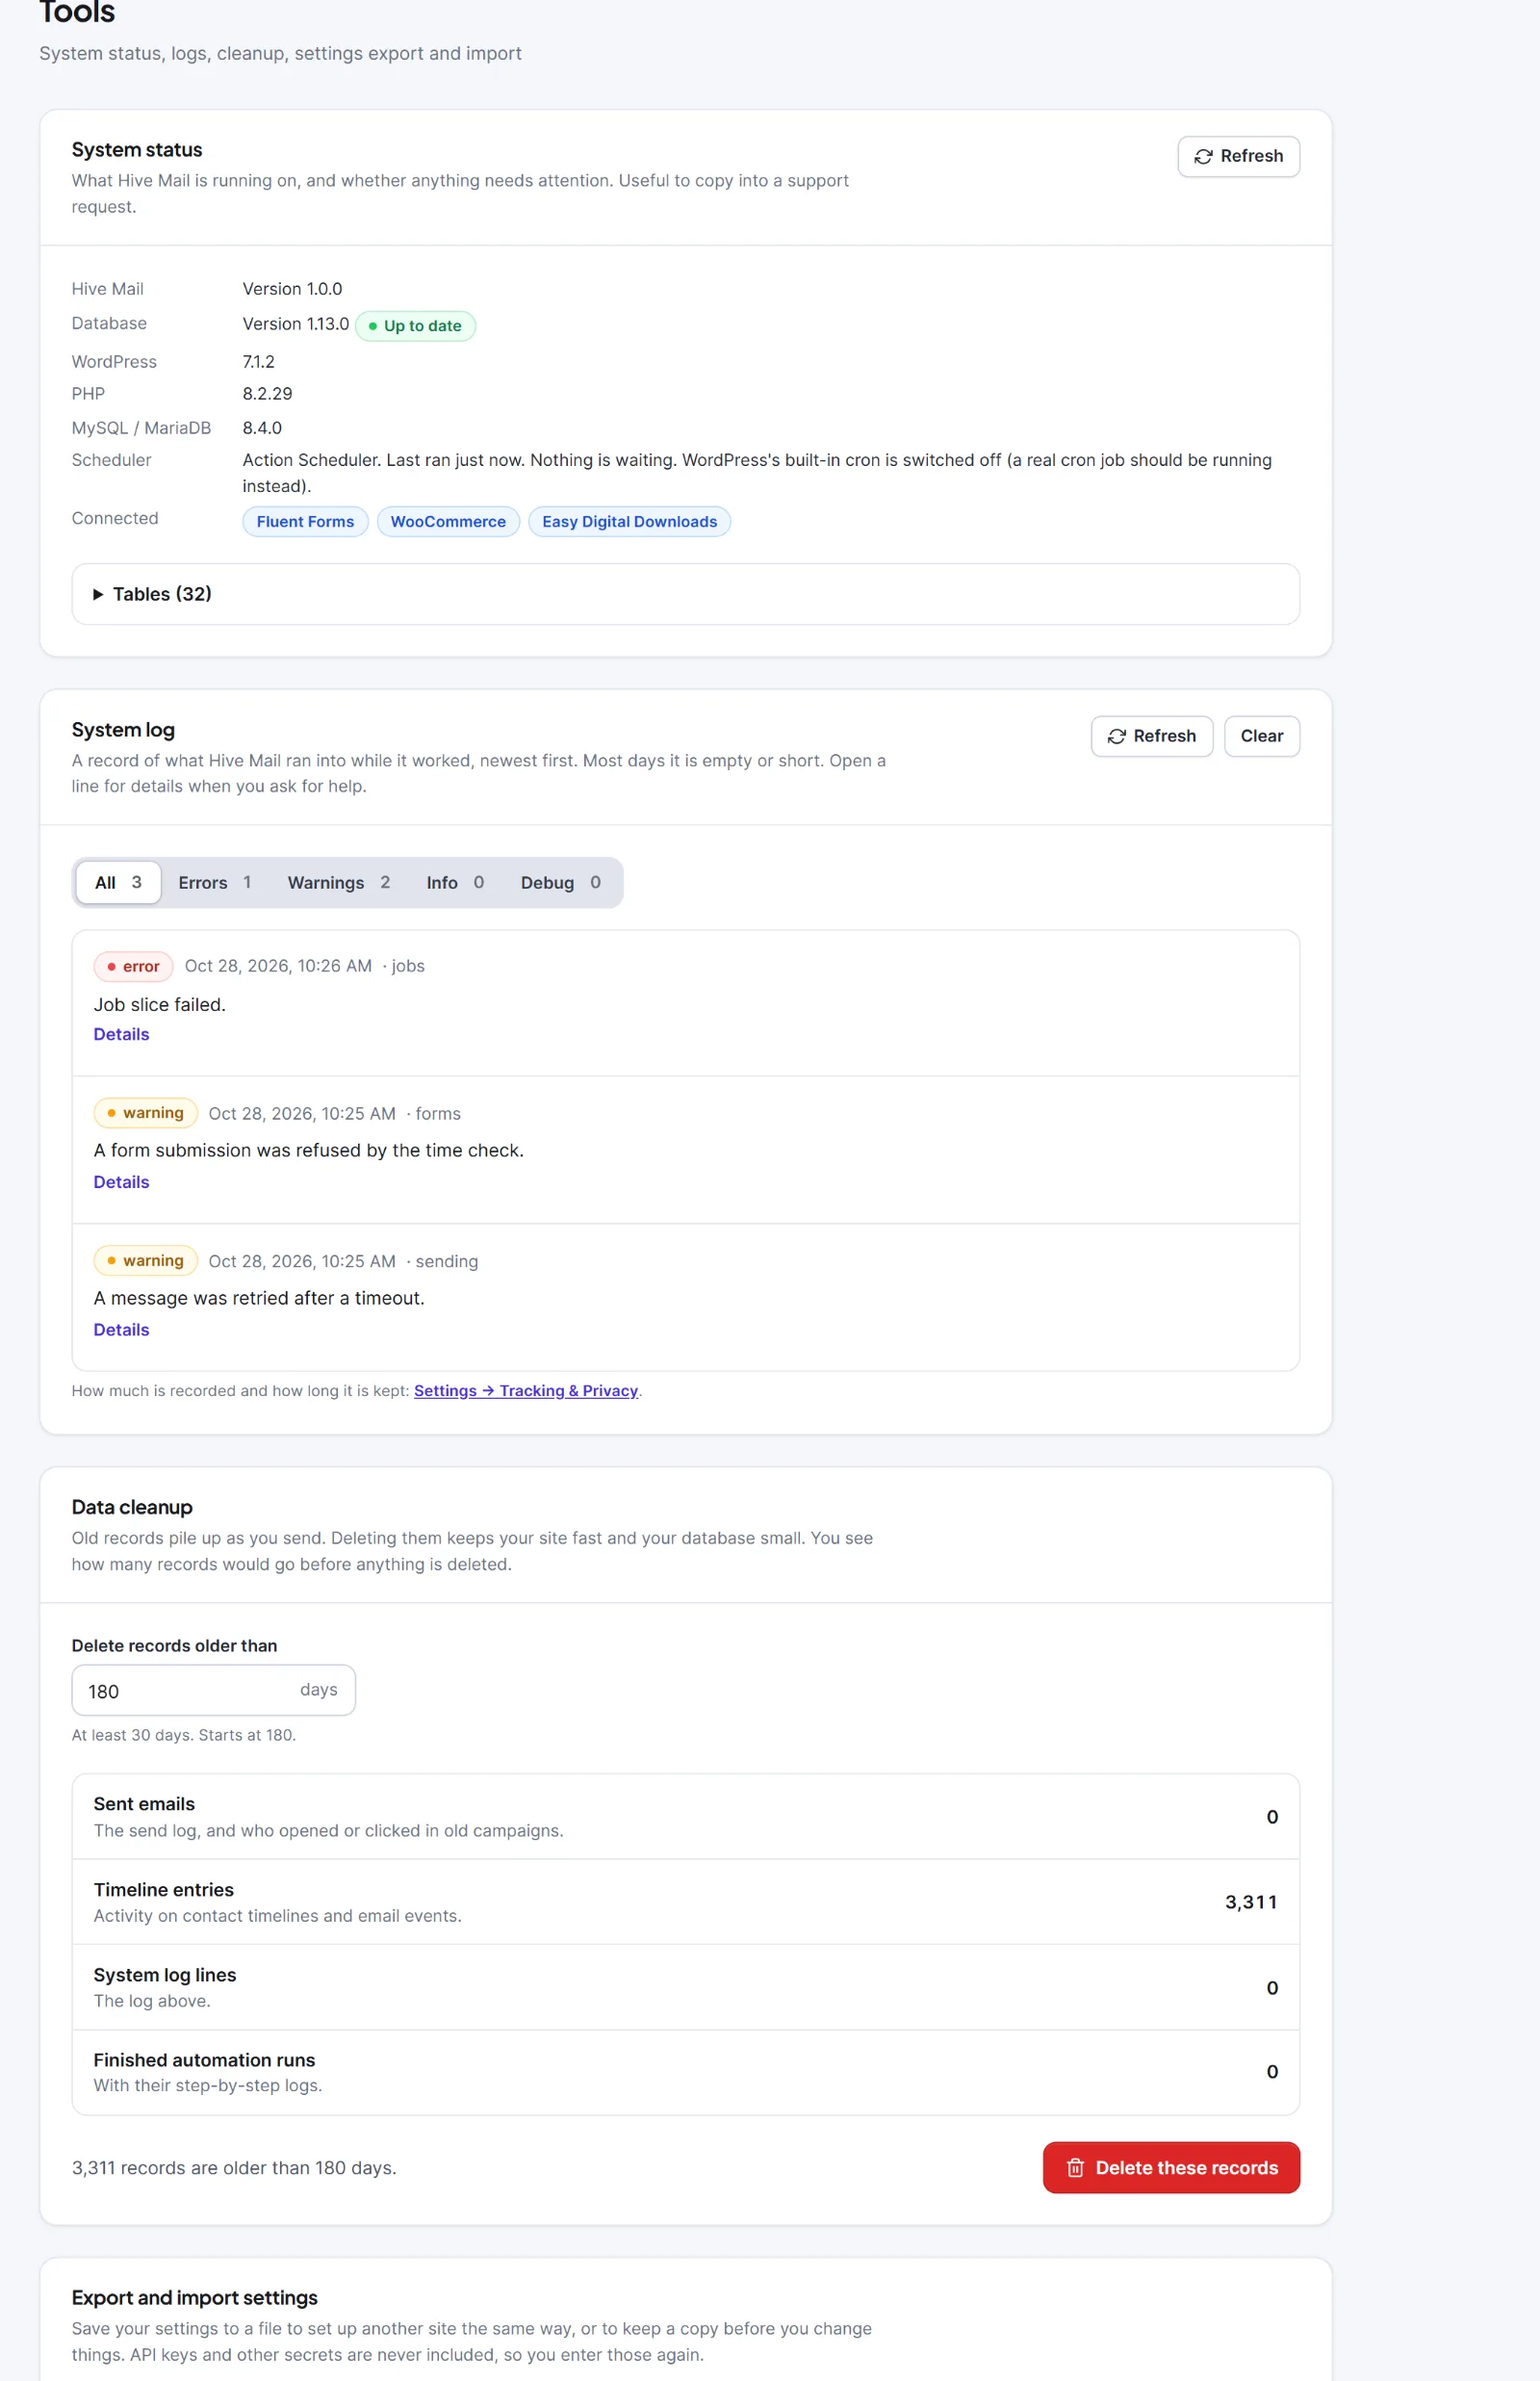Select the Errors log filter tab
Screen dimensions: 1540x2381
[x=214, y=882]
